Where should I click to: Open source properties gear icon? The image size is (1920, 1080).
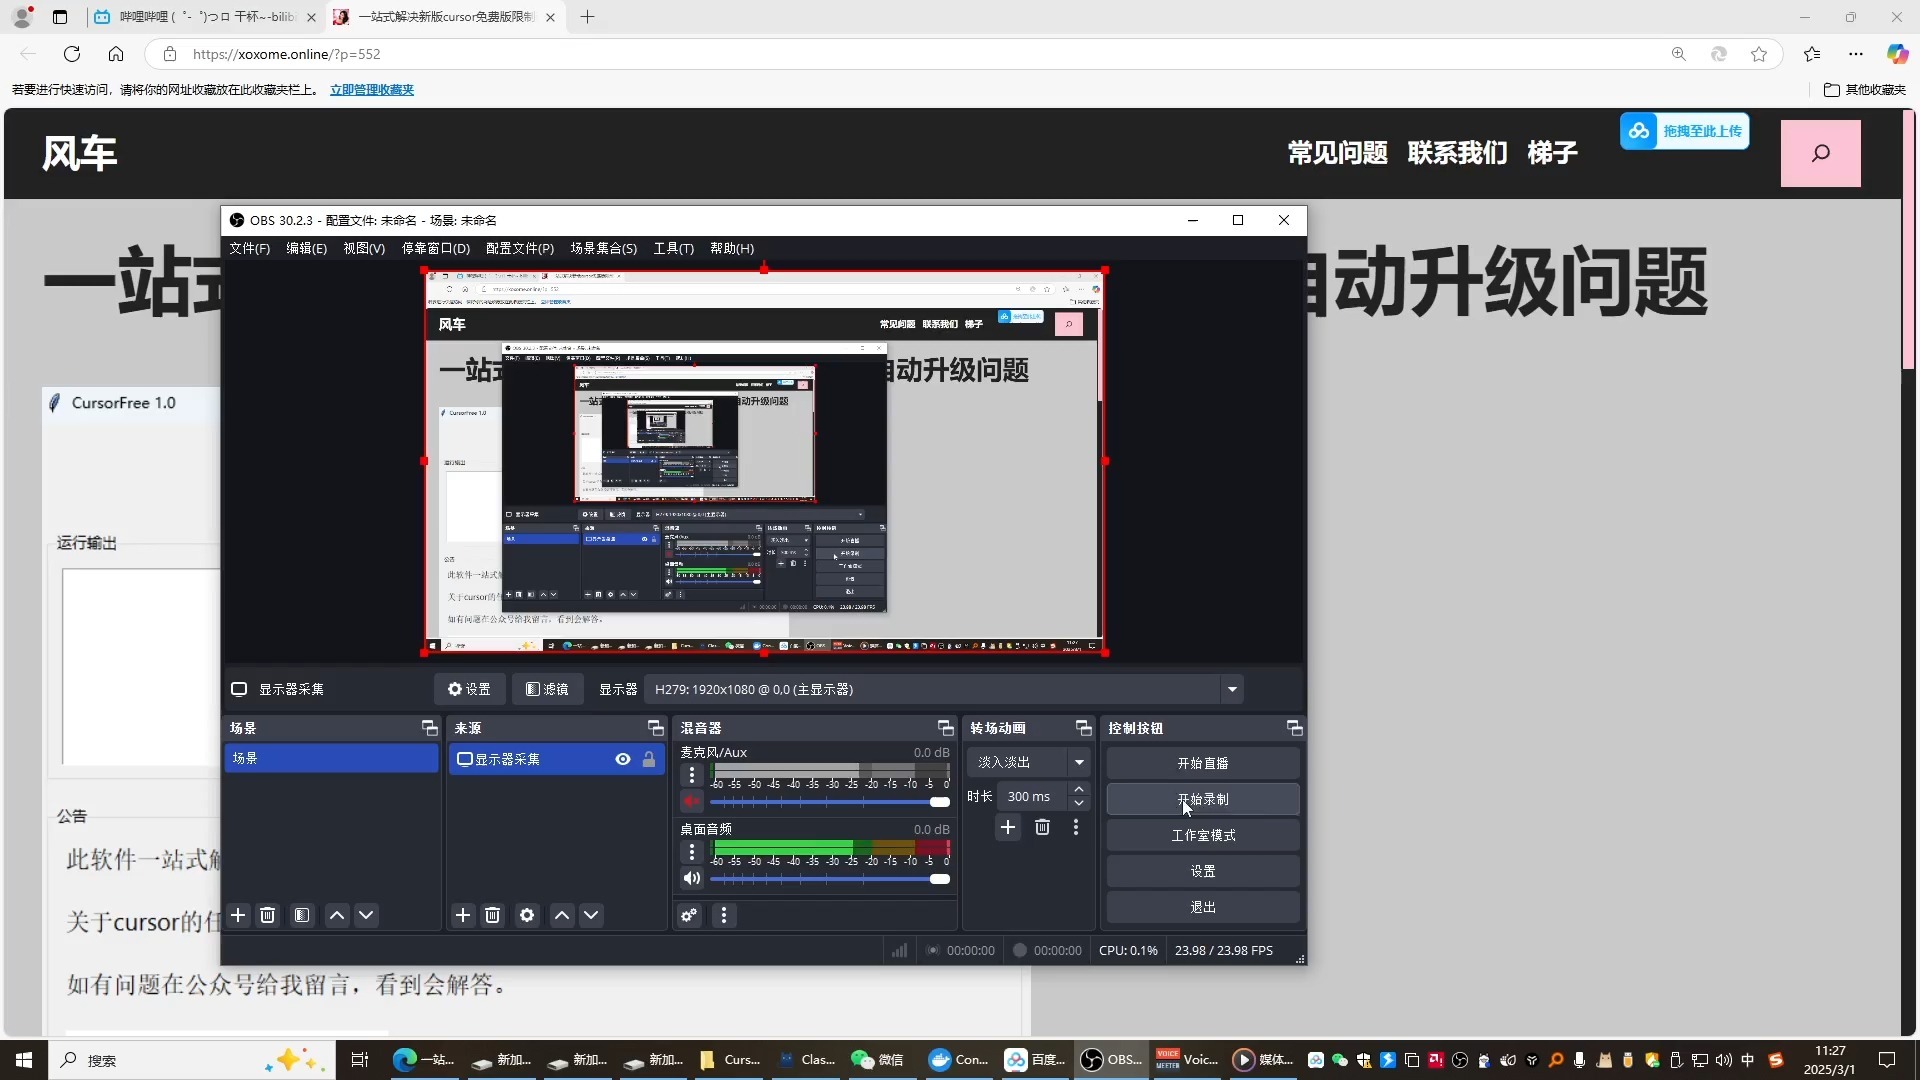click(527, 915)
